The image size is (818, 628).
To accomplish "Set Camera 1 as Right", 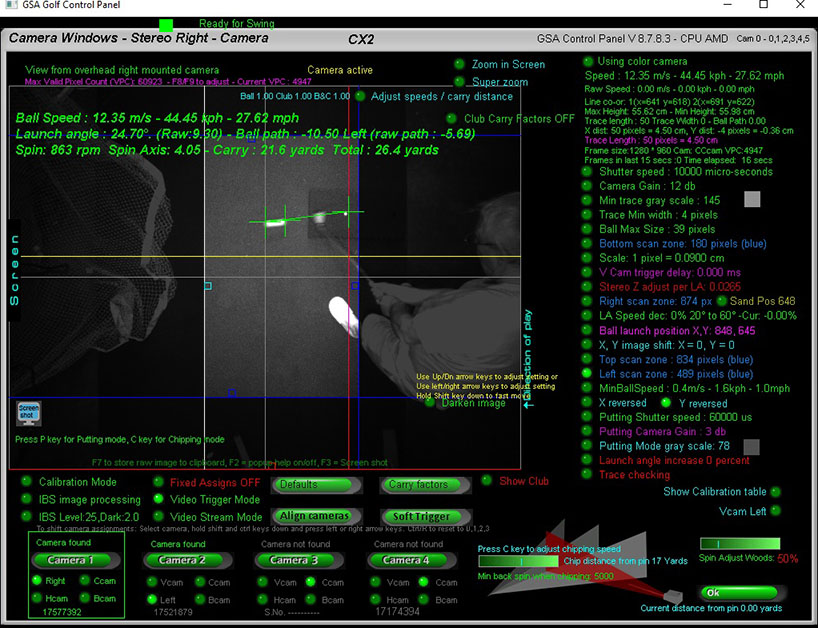I will pos(37,580).
